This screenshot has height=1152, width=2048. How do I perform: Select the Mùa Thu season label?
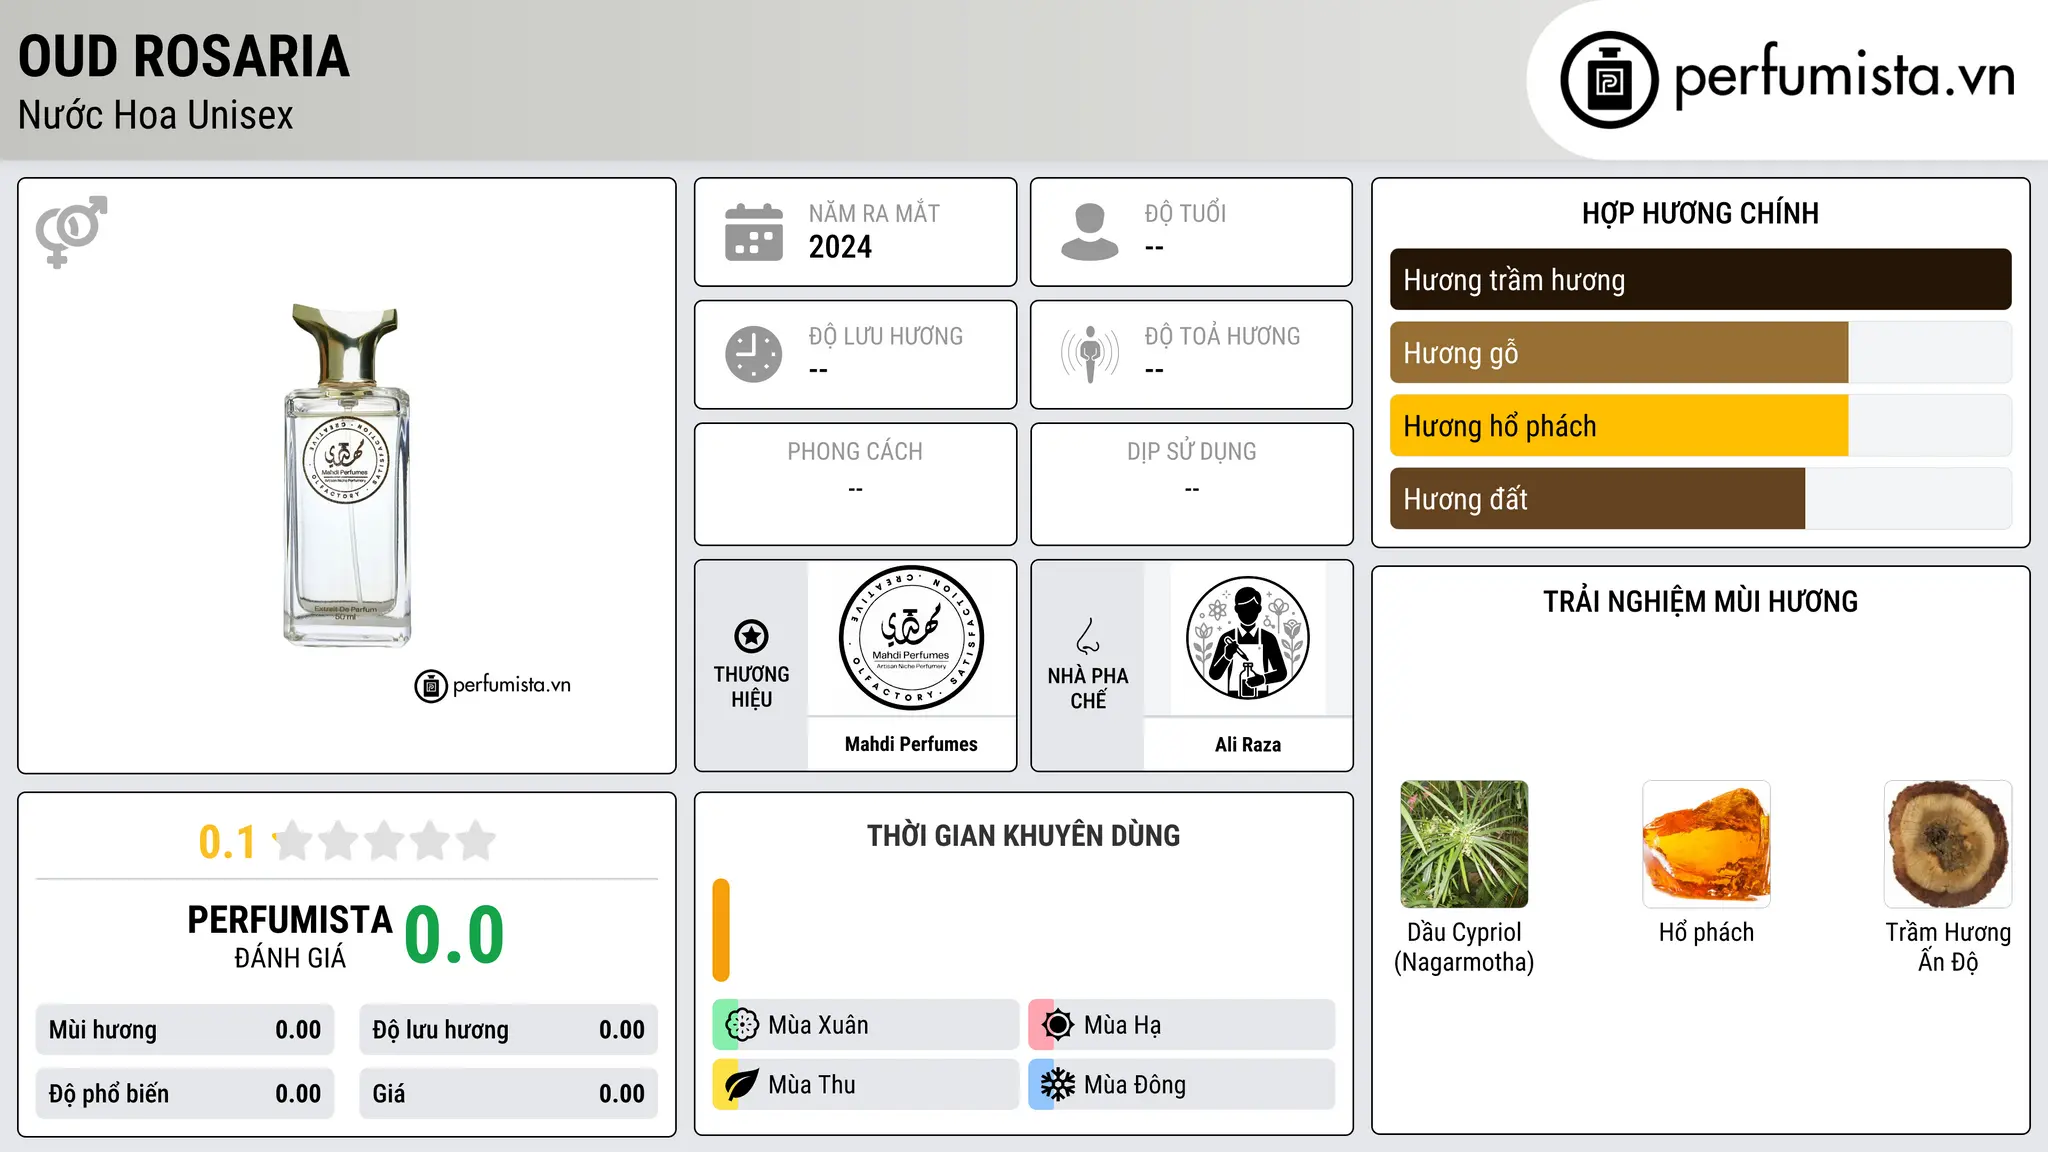point(812,1085)
